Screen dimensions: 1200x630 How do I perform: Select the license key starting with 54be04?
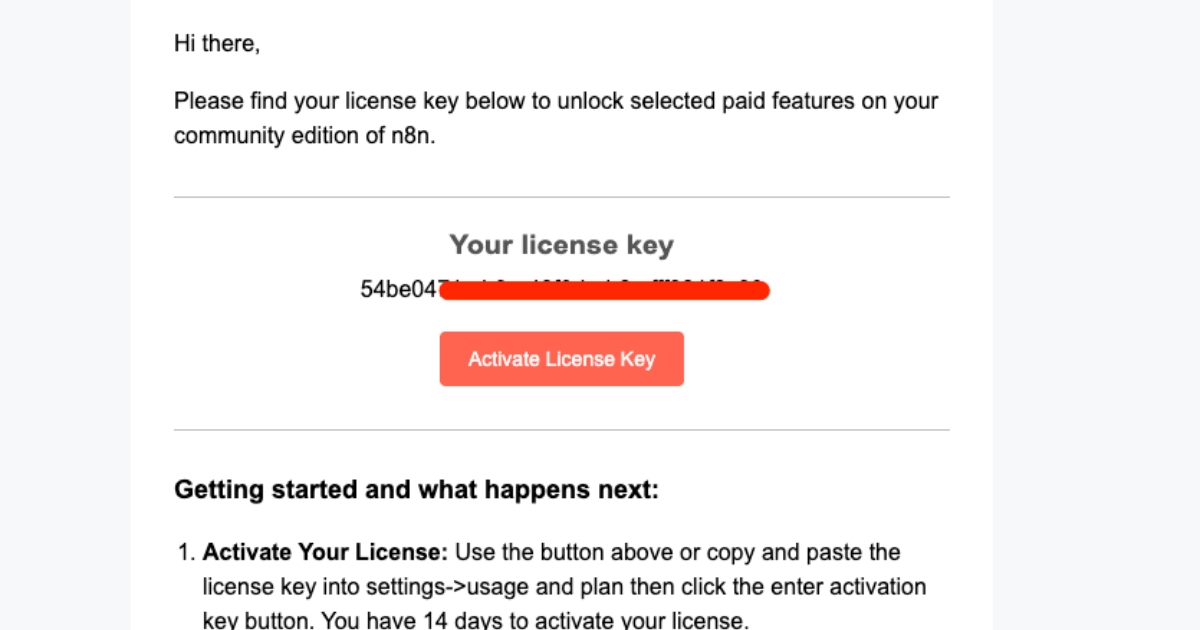coord(565,290)
